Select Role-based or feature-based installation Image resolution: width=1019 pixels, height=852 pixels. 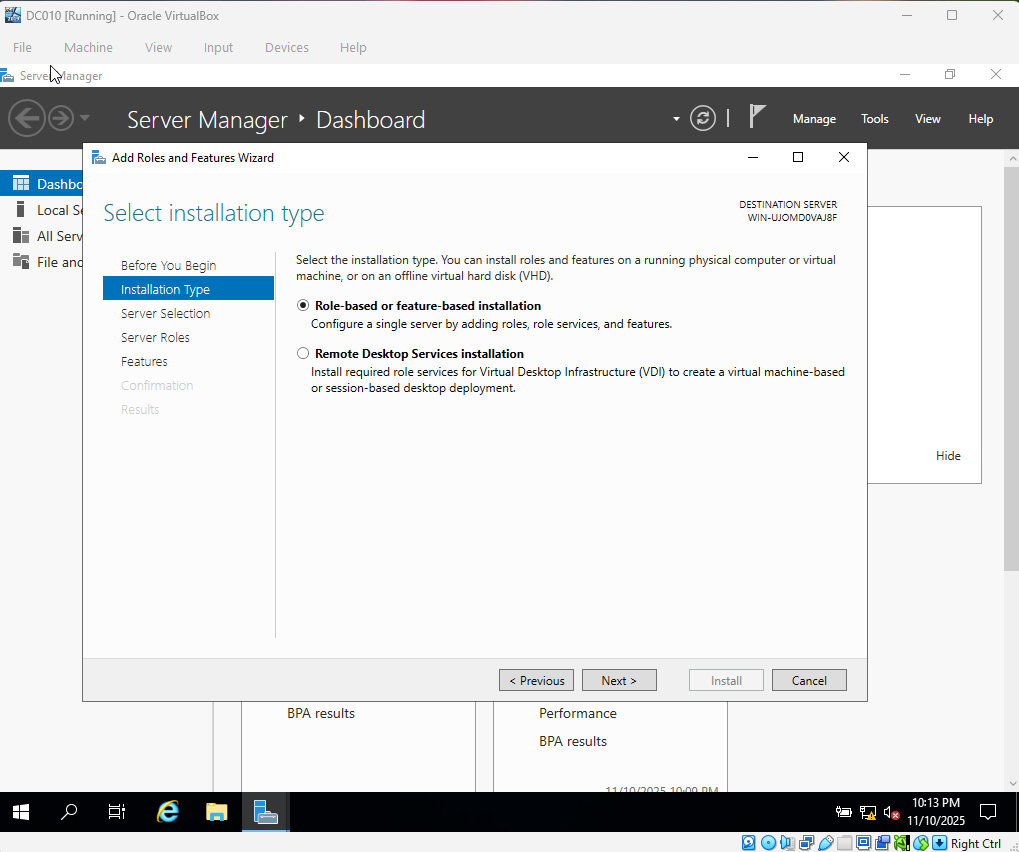303,305
